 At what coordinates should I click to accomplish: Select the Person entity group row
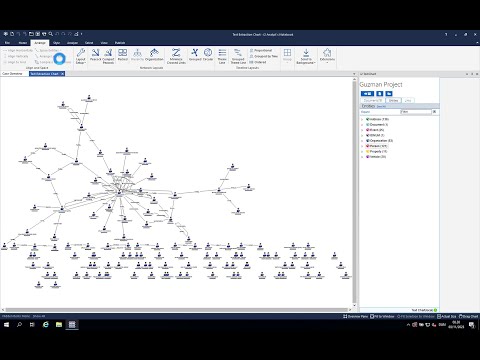(377, 146)
